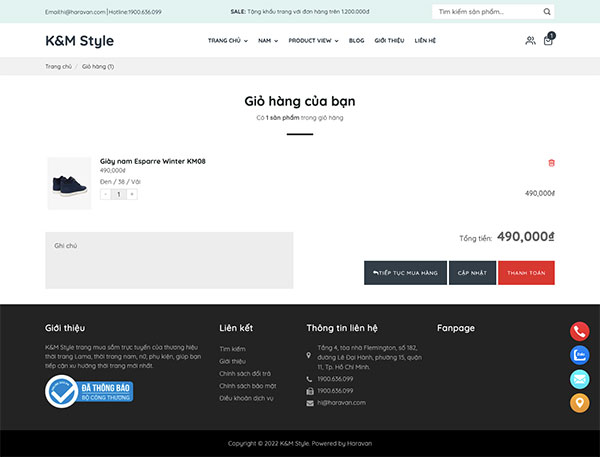This screenshot has height=457, width=600.
Task: Open the Điều khoản dịch vụ link
Action: [246, 398]
